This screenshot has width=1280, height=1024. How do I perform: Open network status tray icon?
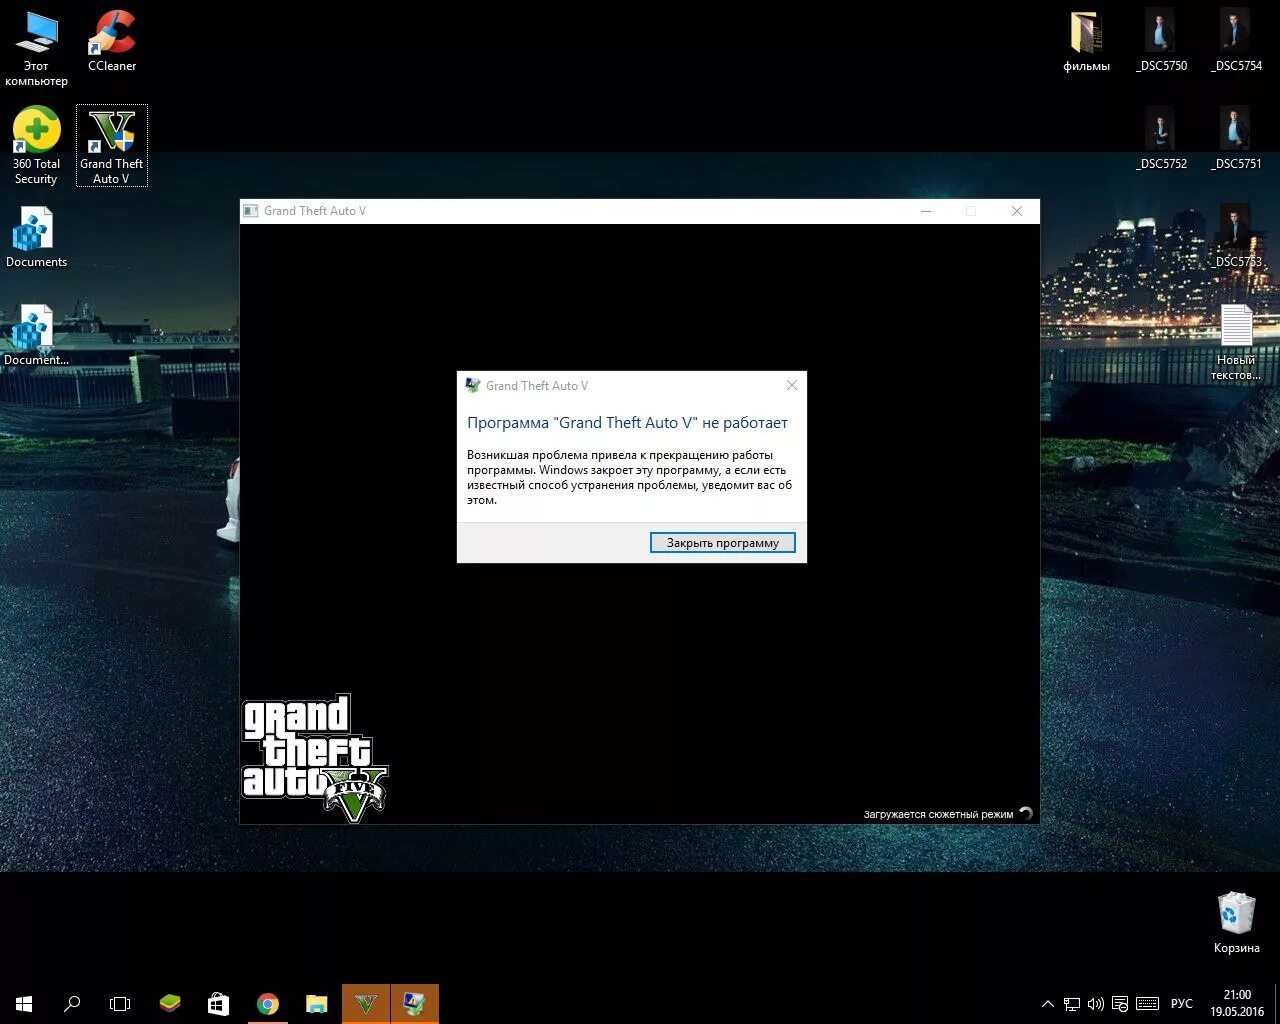coord(1071,1004)
